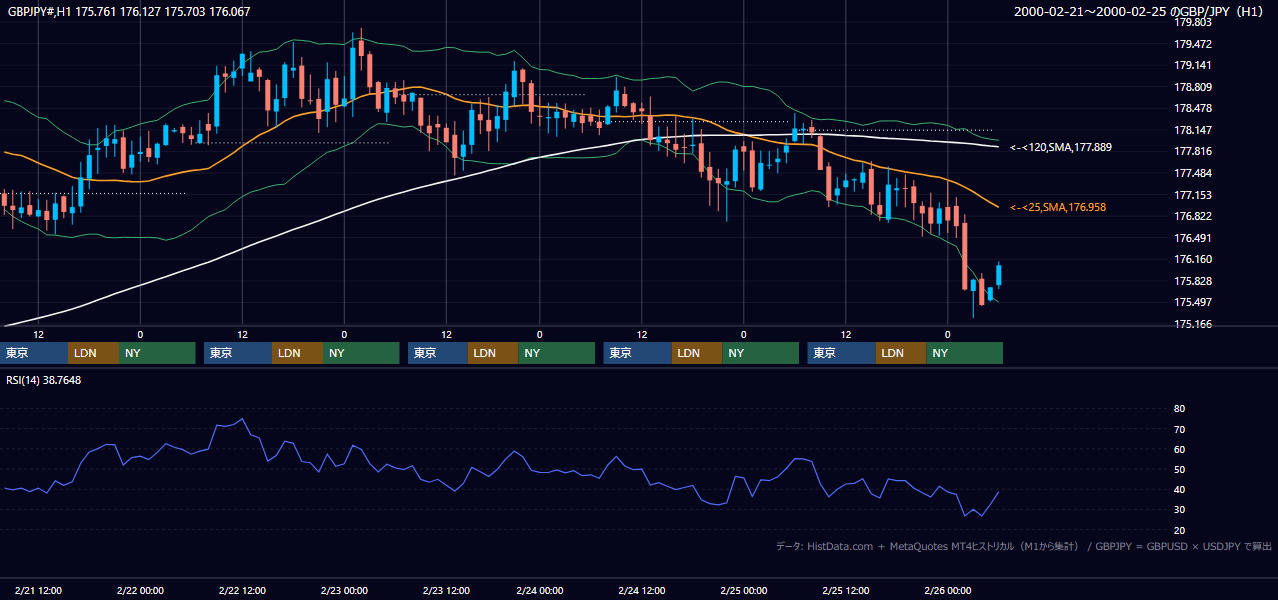
Task: Click the 25 SMA label showing 176.958
Action: pos(1058,207)
